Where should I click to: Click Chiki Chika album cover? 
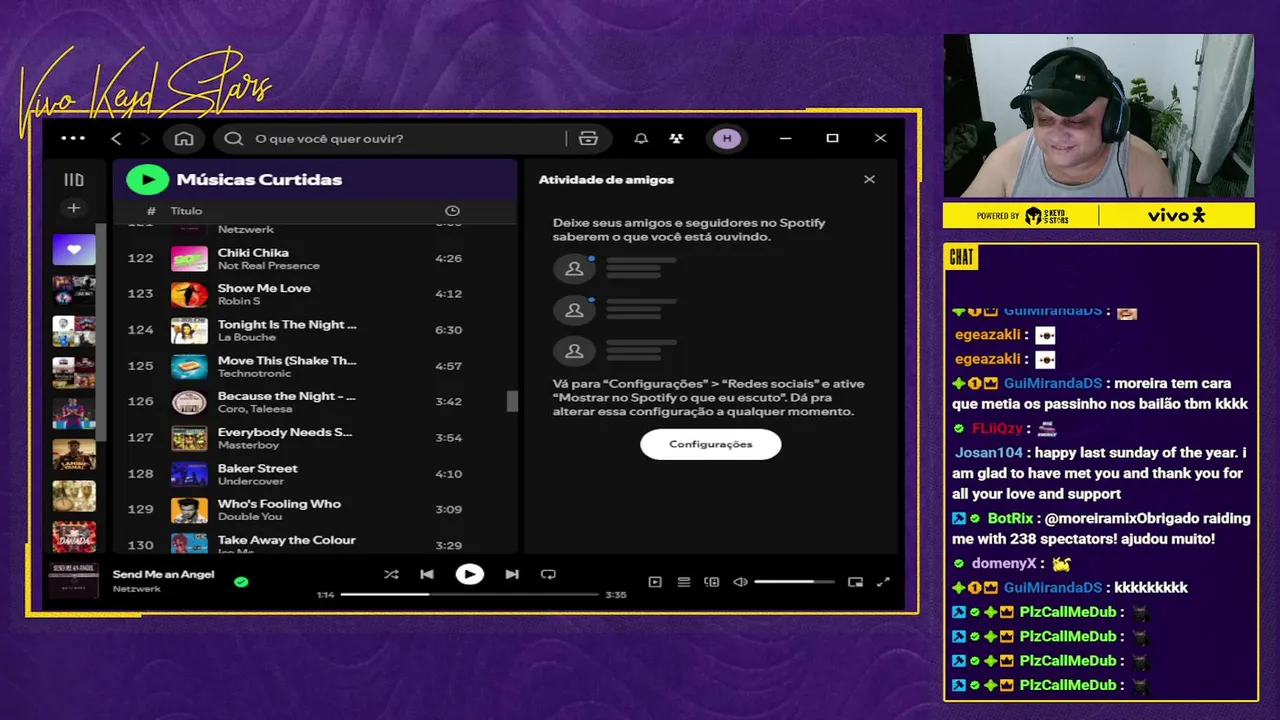click(189, 259)
